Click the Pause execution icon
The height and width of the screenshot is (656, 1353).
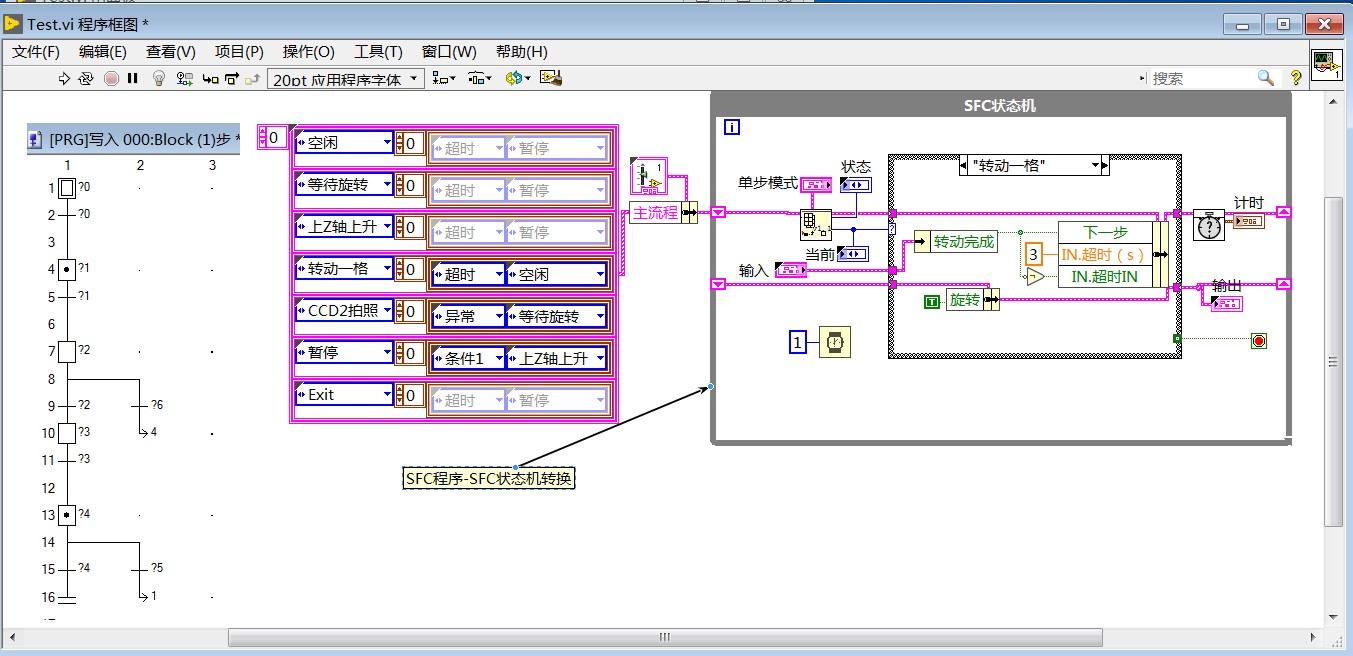132,78
